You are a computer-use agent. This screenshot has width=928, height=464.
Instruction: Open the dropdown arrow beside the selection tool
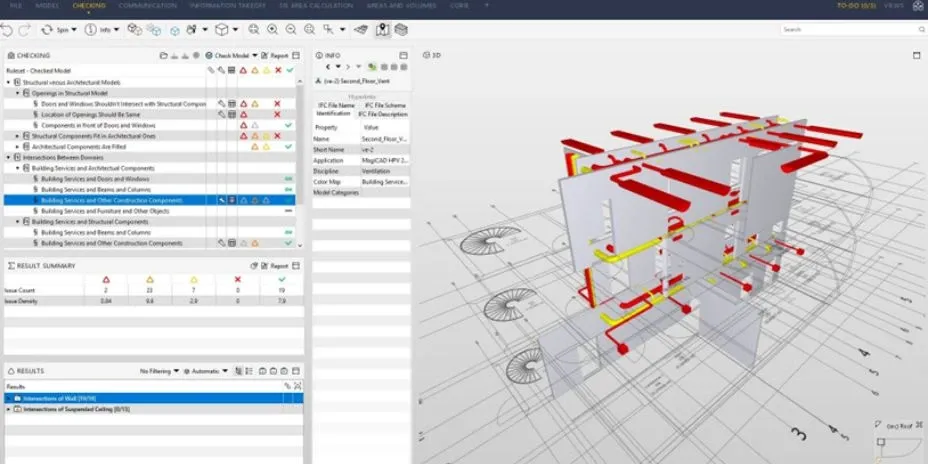click(x=343, y=30)
